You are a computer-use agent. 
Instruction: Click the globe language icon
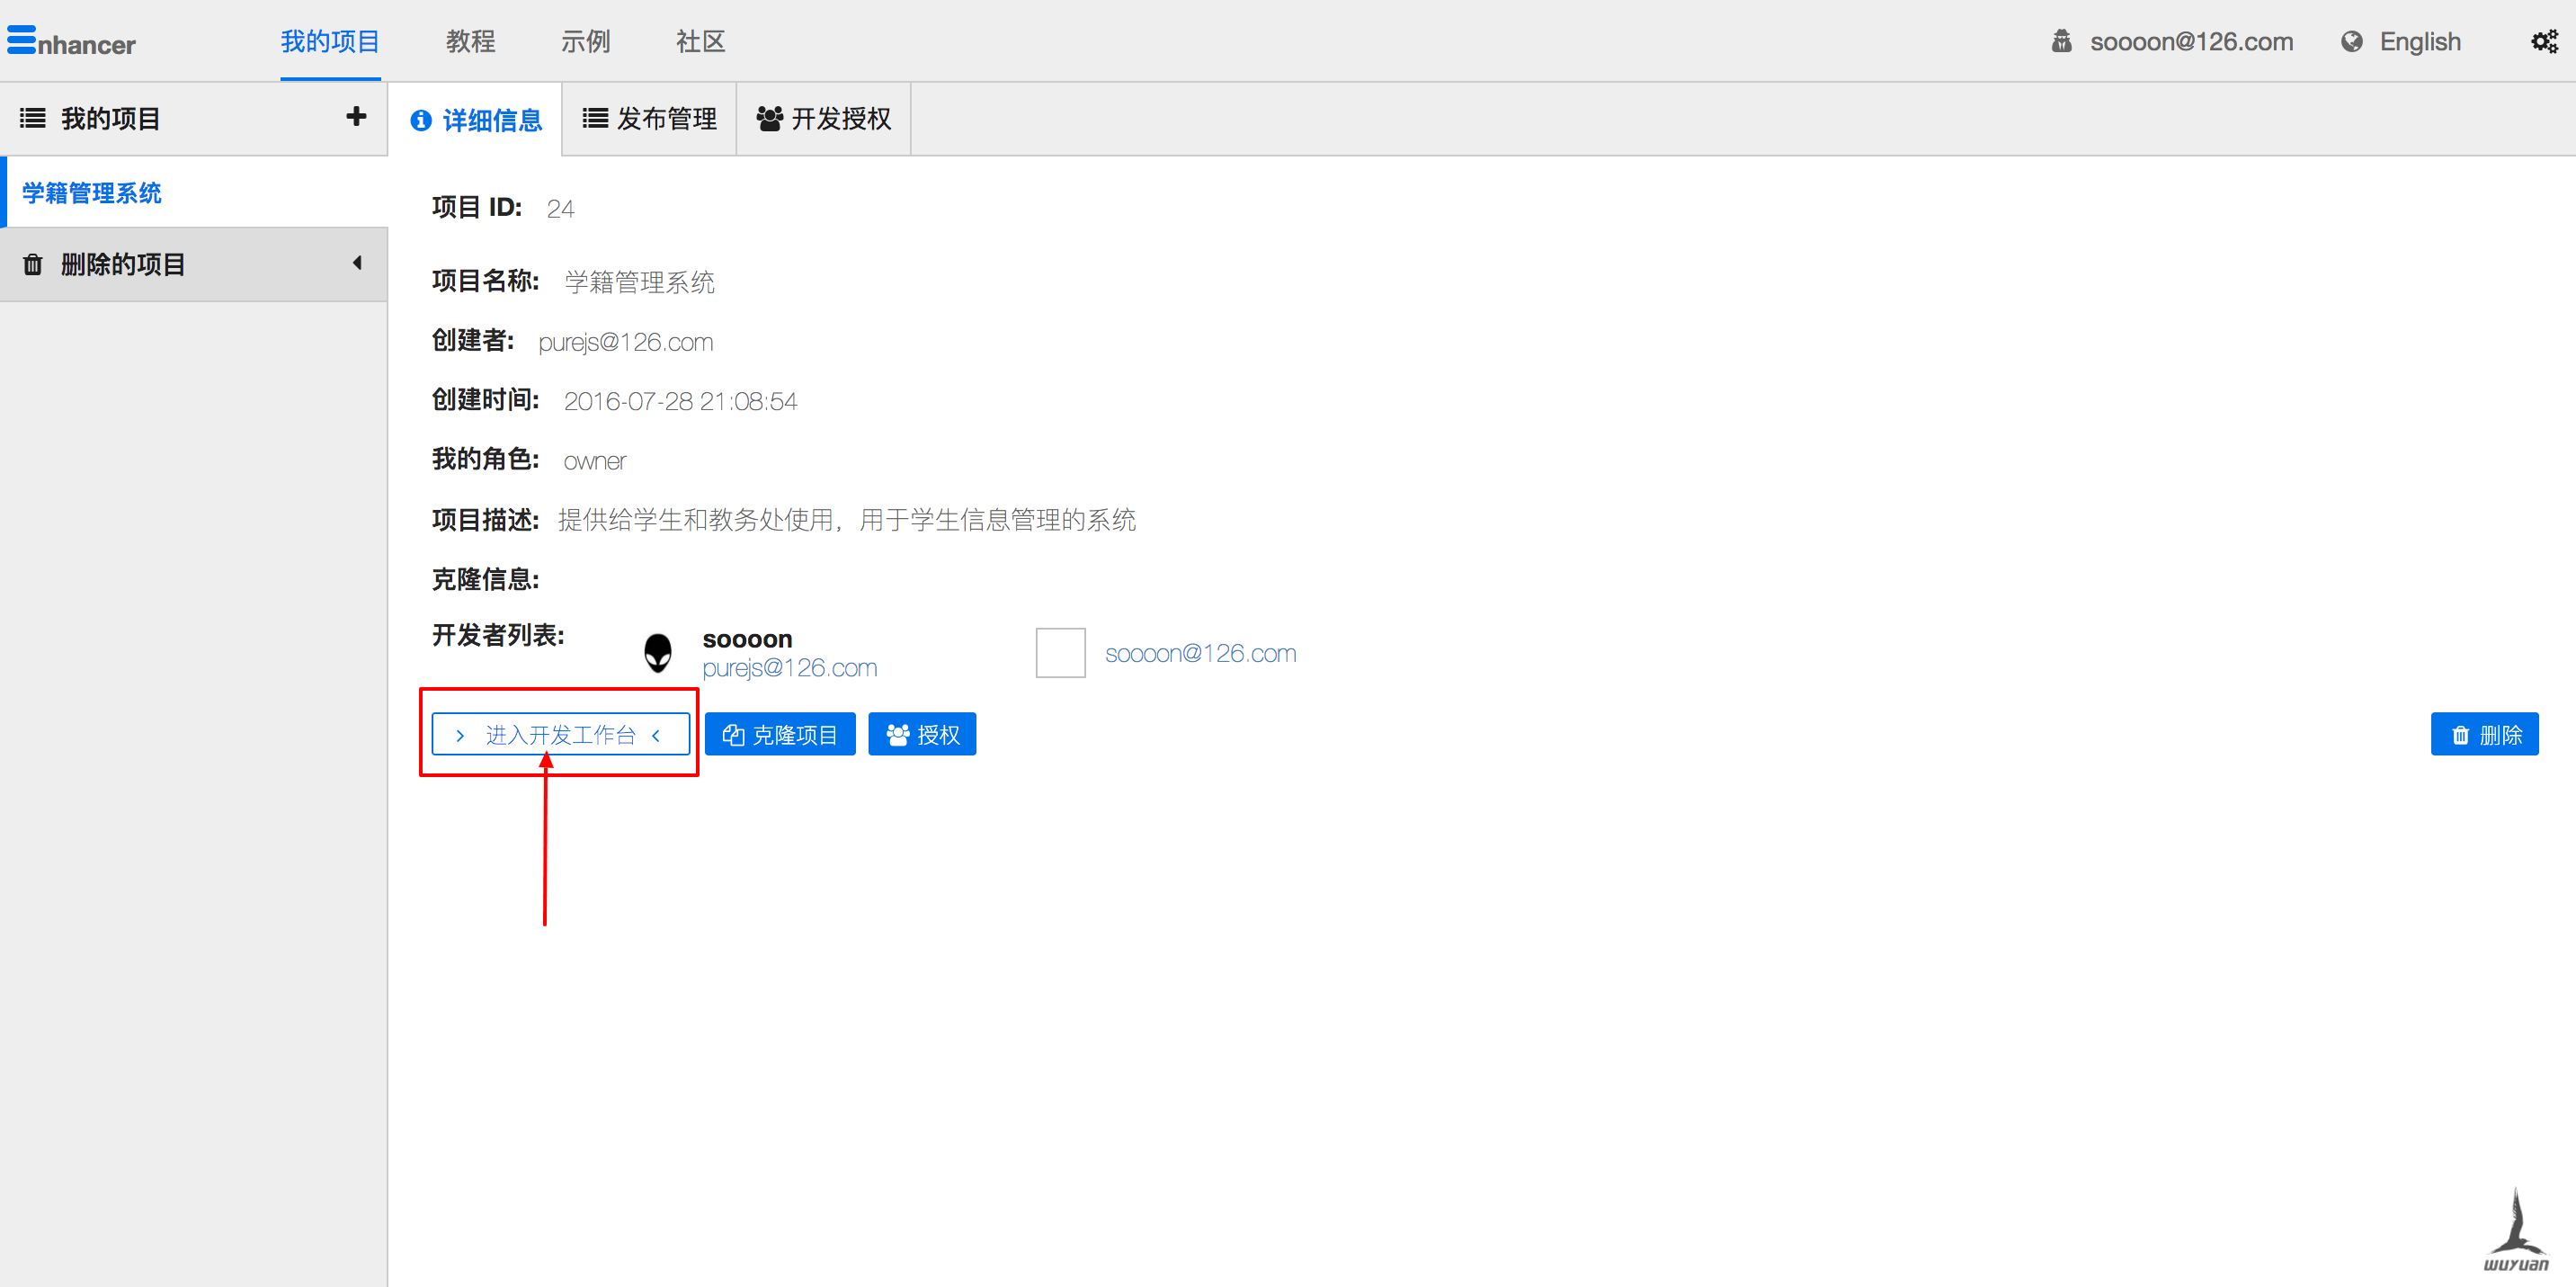pos(2351,42)
